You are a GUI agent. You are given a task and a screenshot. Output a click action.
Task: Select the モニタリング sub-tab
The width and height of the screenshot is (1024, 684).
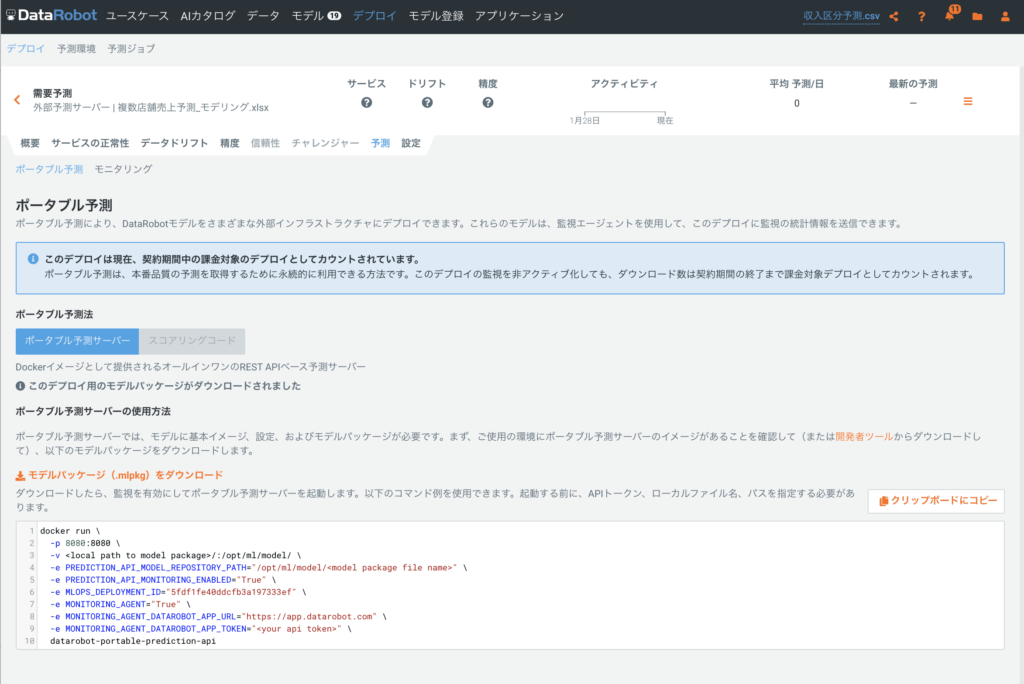point(123,169)
